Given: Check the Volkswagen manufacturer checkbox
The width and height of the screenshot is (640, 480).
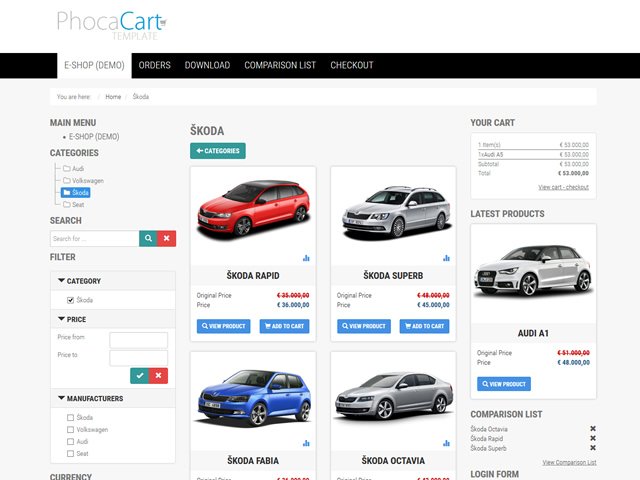Looking at the screenshot, I should tap(70, 429).
